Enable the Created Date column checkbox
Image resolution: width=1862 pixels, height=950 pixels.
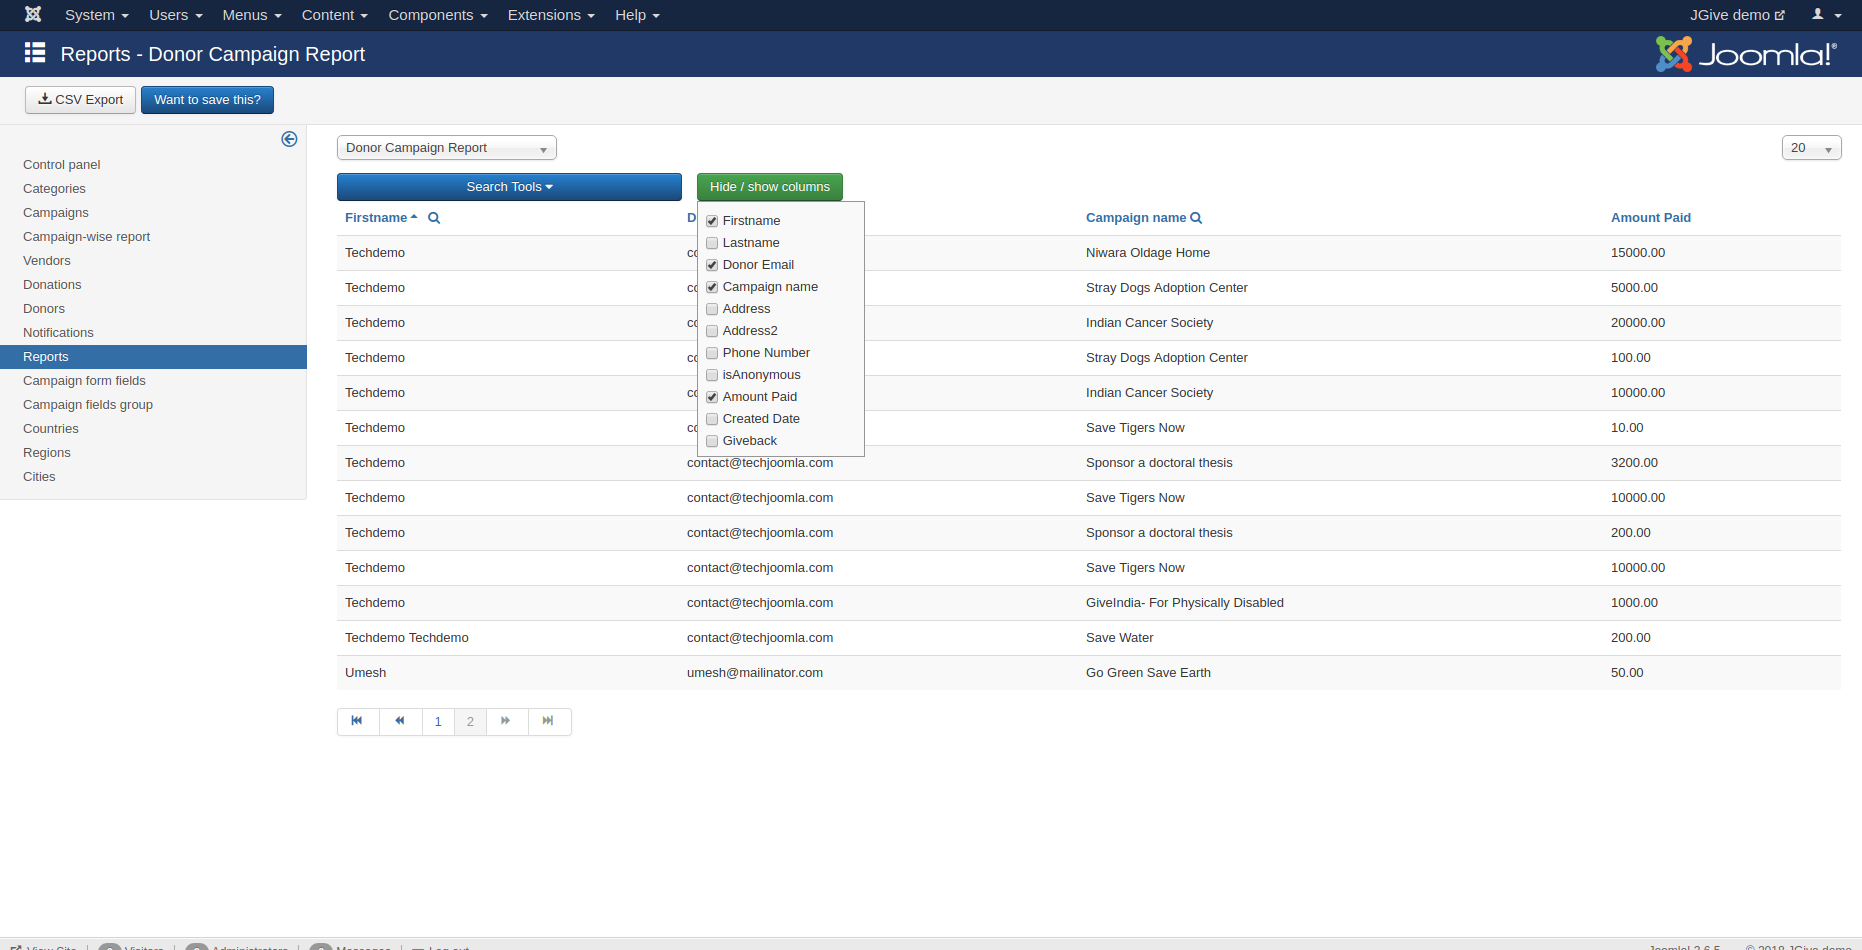tap(712, 419)
